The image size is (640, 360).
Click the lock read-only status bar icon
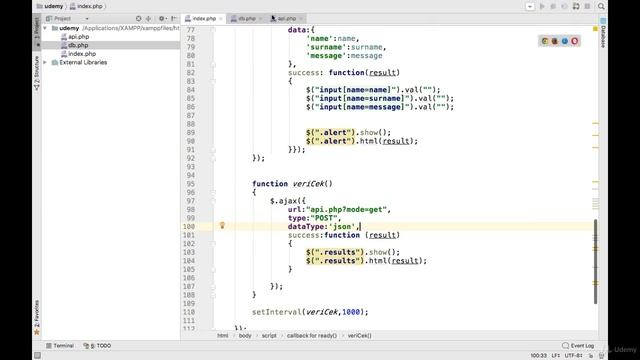(591, 356)
